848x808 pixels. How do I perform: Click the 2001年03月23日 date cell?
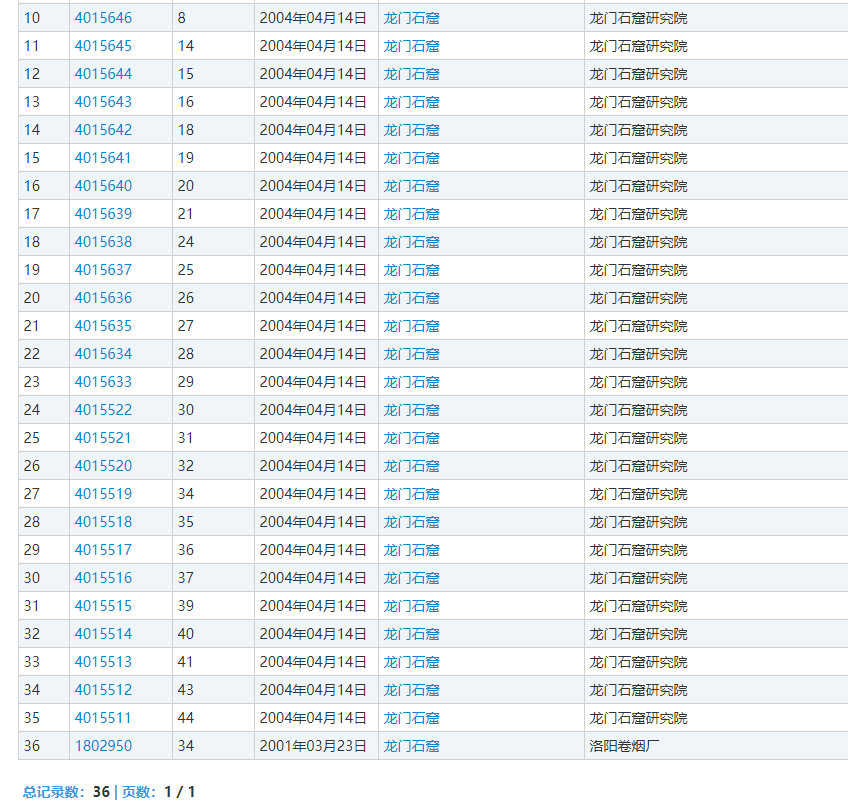pos(313,746)
